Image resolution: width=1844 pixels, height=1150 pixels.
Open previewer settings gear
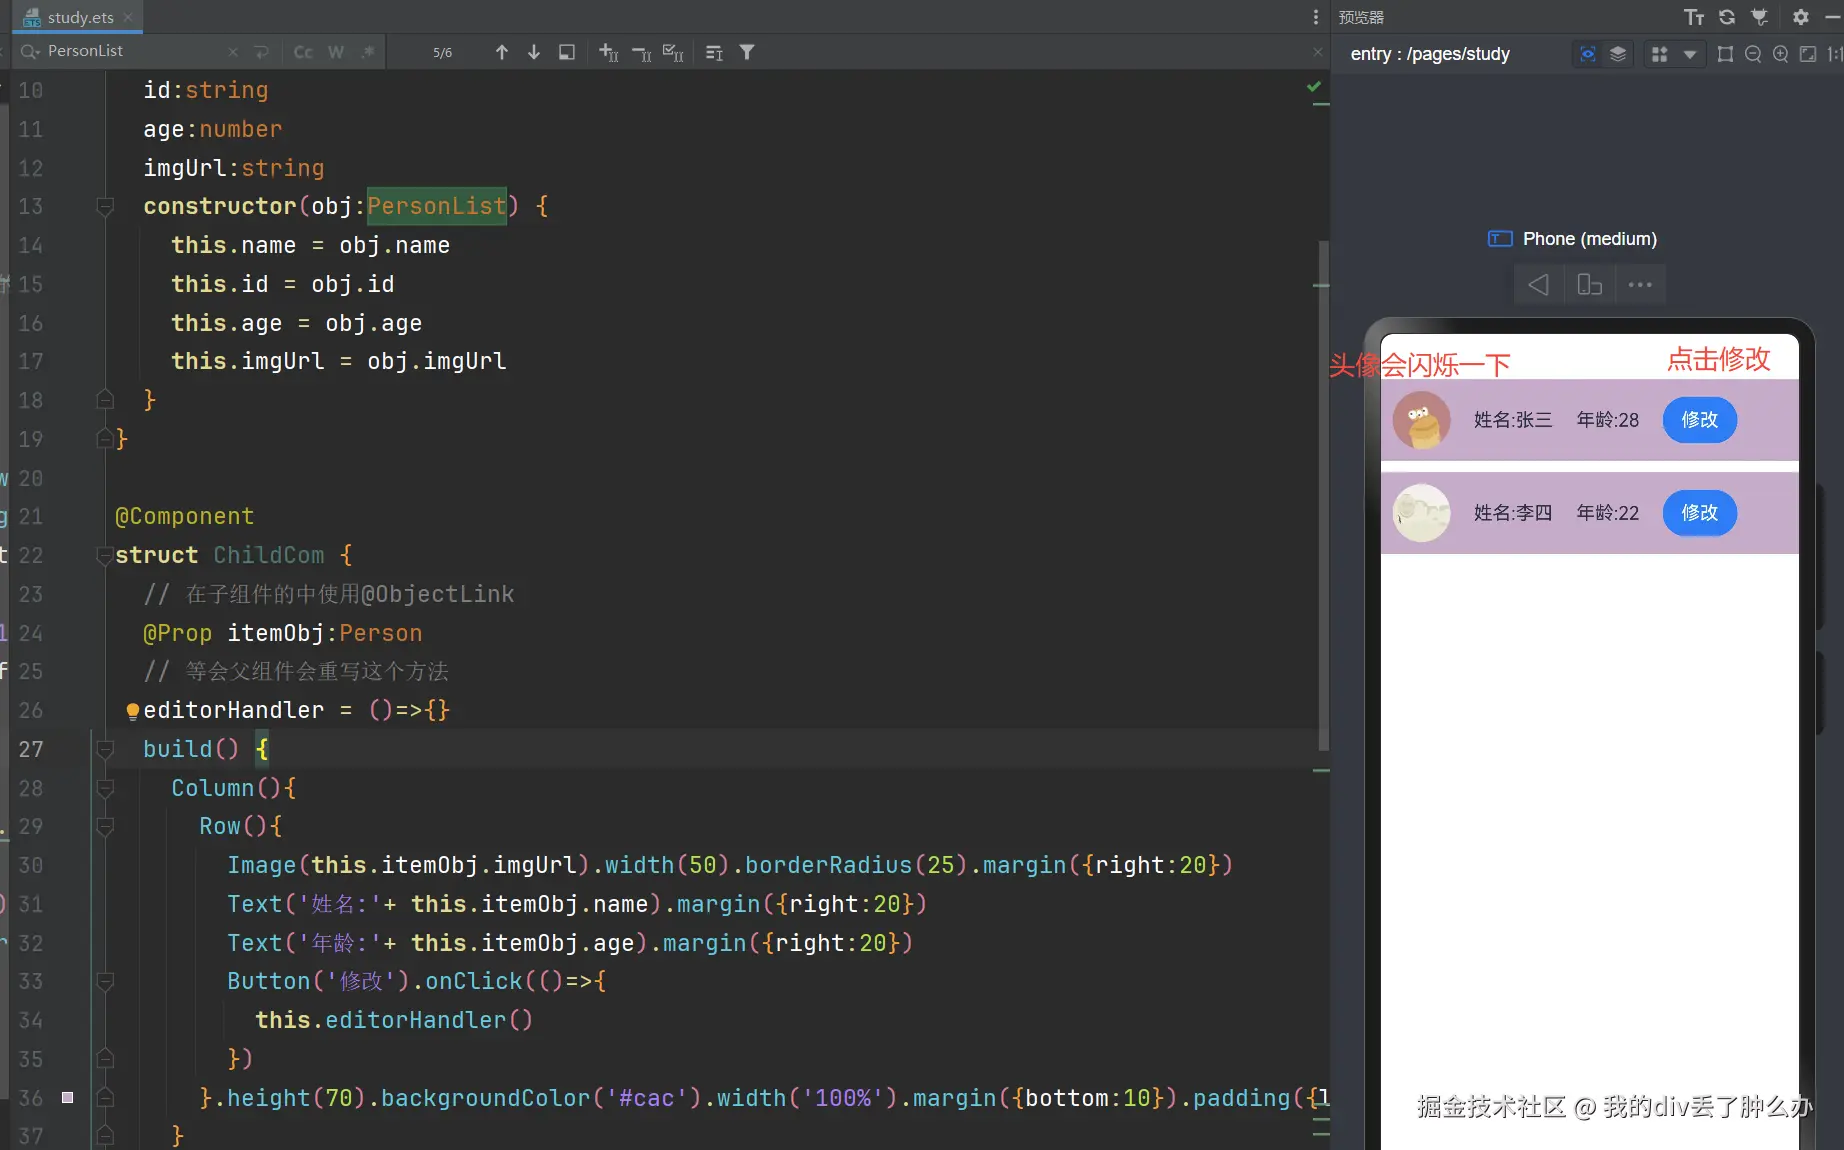1801,17
